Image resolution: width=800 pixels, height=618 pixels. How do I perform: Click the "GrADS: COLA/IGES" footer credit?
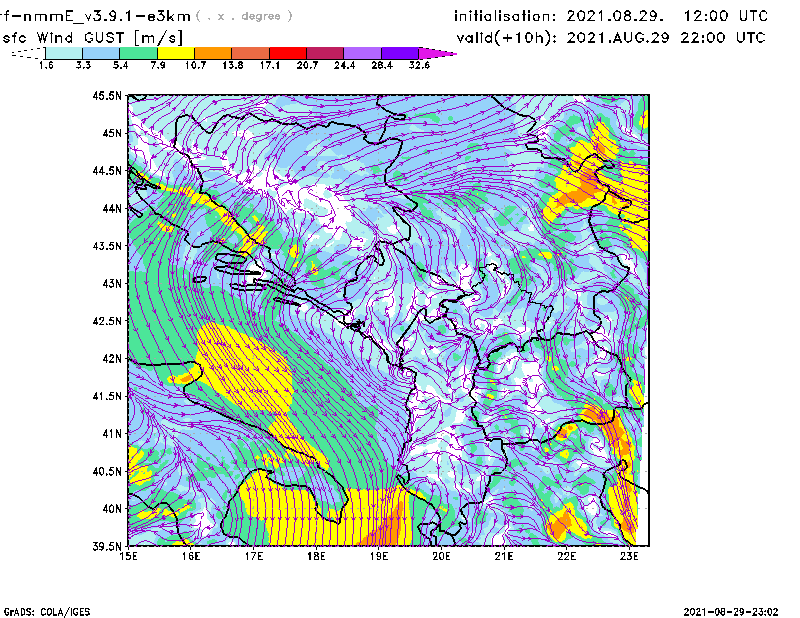[47, 612]
